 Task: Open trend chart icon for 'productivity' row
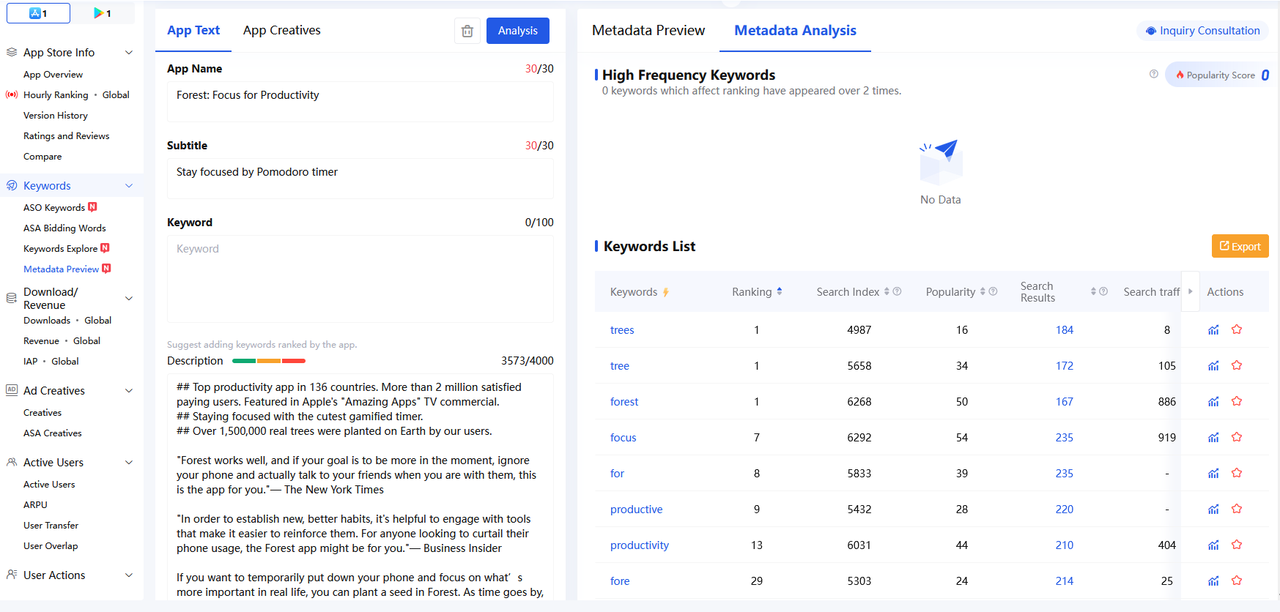(x=1213, y=546)
